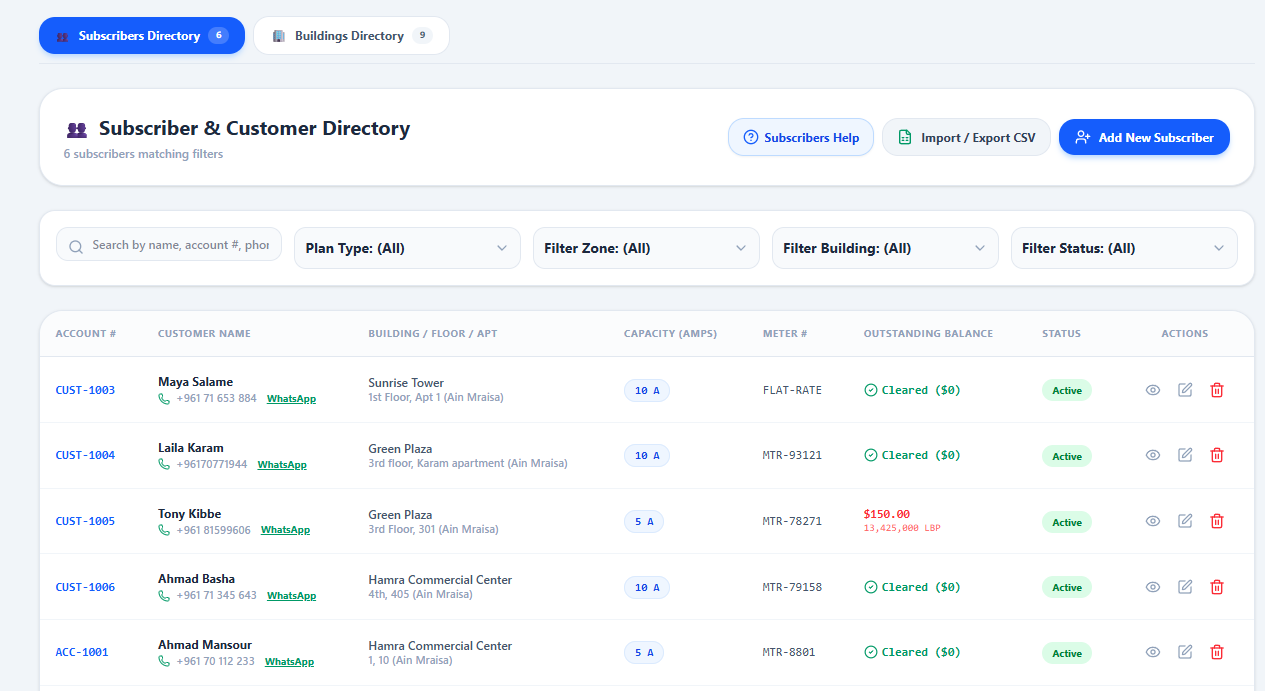Edit Maya Salame's subscriber record
Screen dimensions: 1265x691
pyautogui.click(x=1185, y=390)
